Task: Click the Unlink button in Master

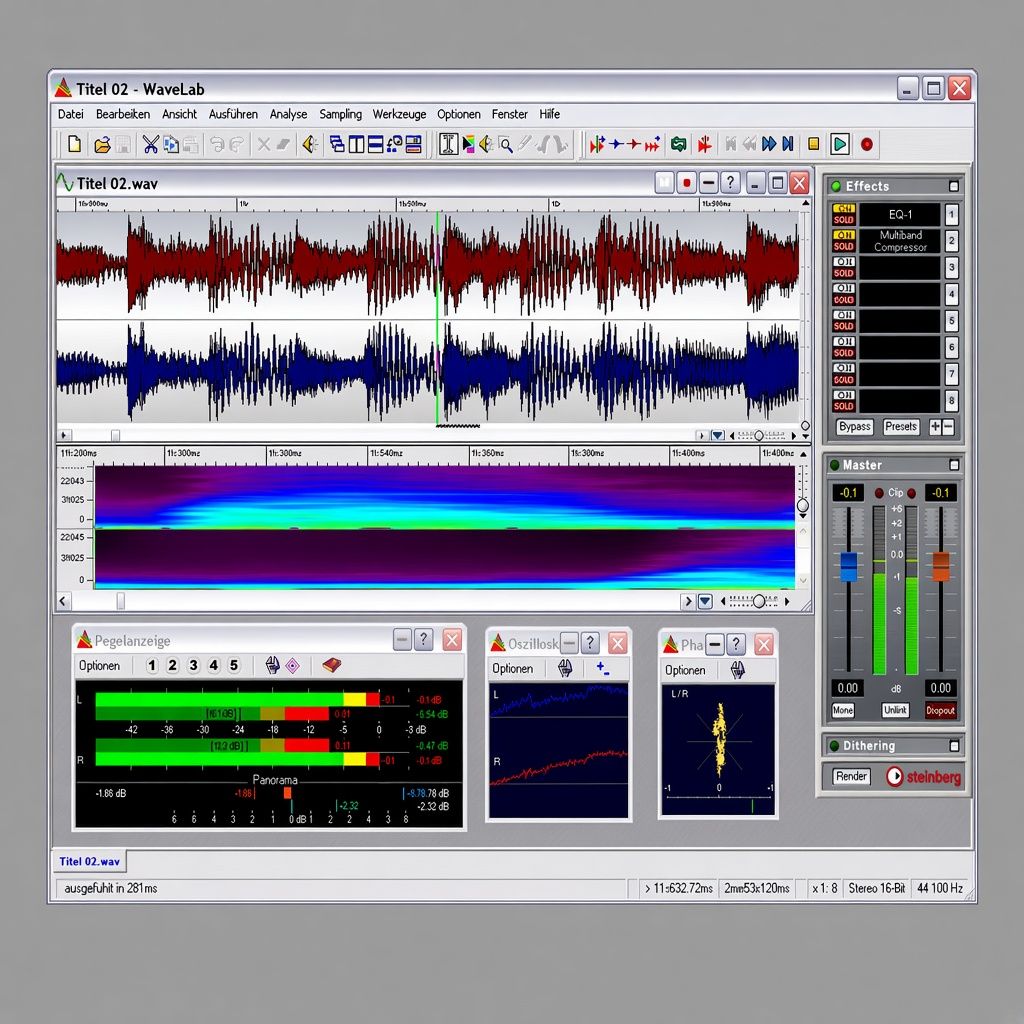Action: [x=895, y=711]
